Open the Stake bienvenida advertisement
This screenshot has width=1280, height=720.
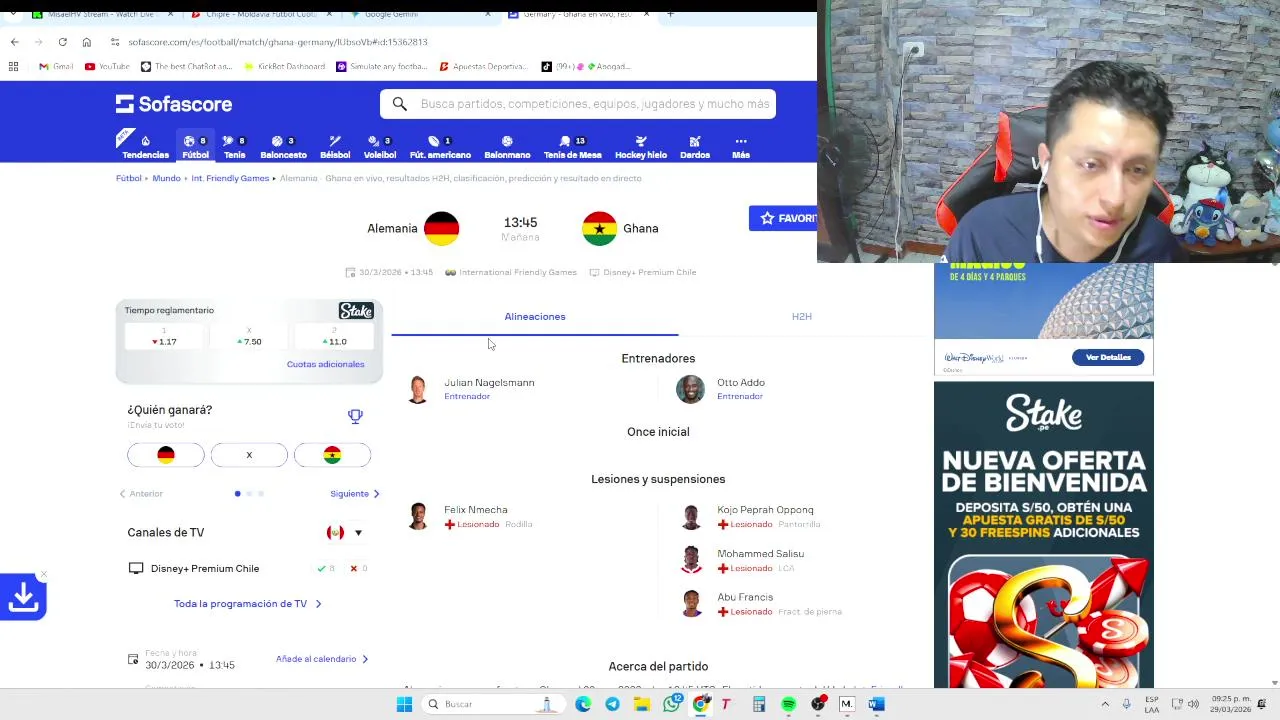1043,535
